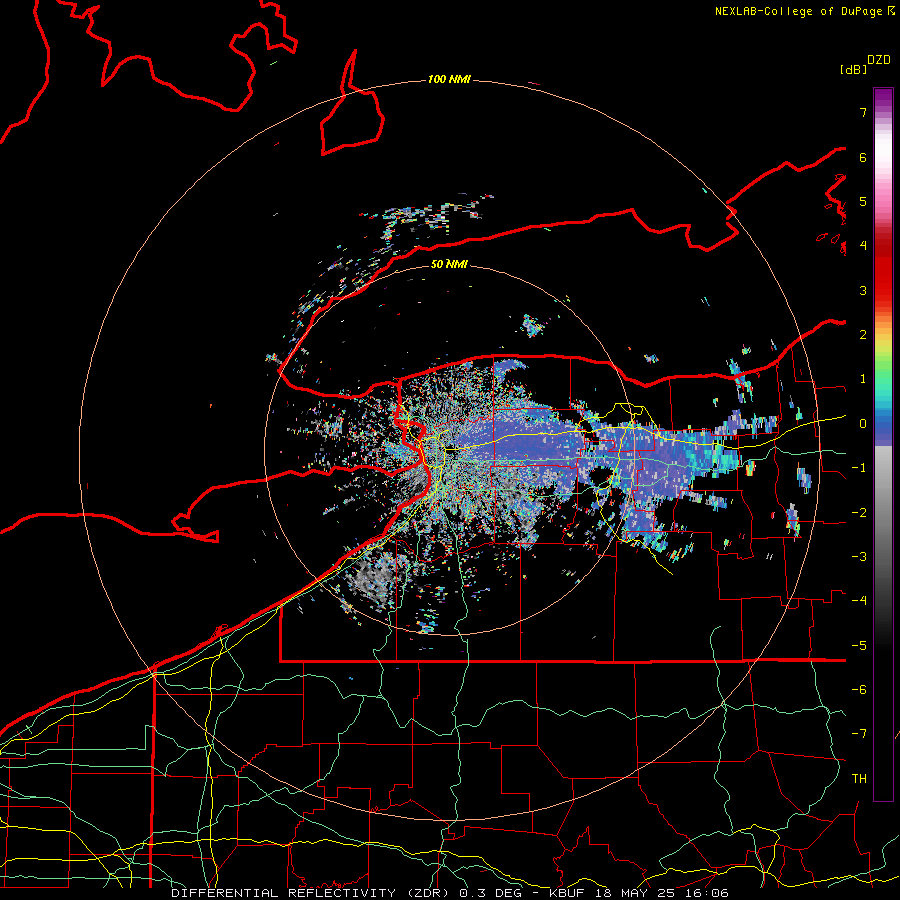
Task: Click the -4 value on the color scale
Action: [x=859, y=601]
